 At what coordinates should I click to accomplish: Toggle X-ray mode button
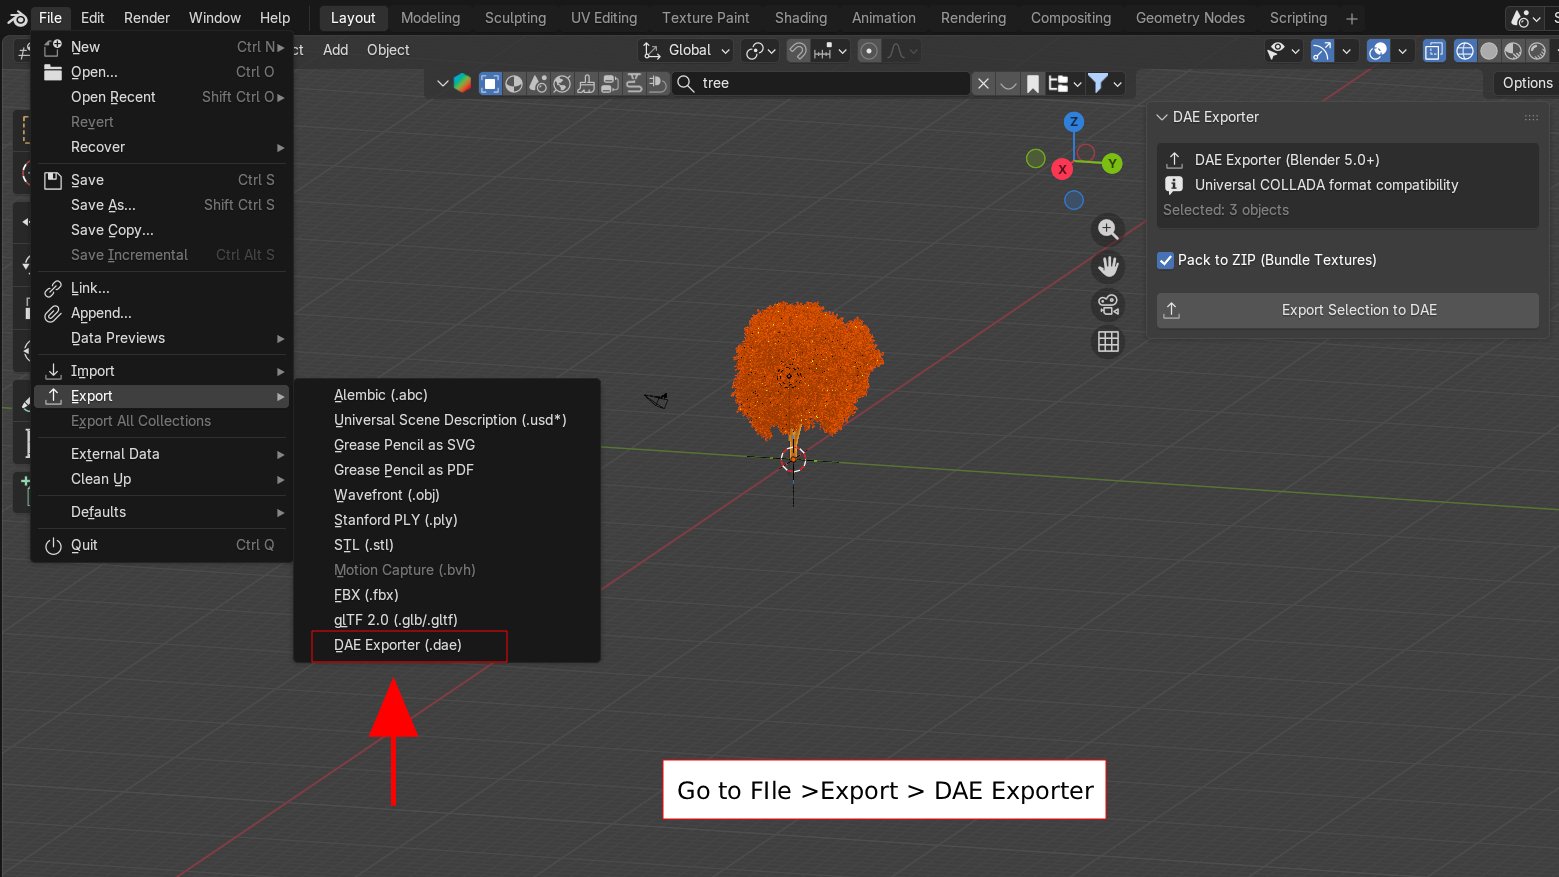coord(1434,51)
